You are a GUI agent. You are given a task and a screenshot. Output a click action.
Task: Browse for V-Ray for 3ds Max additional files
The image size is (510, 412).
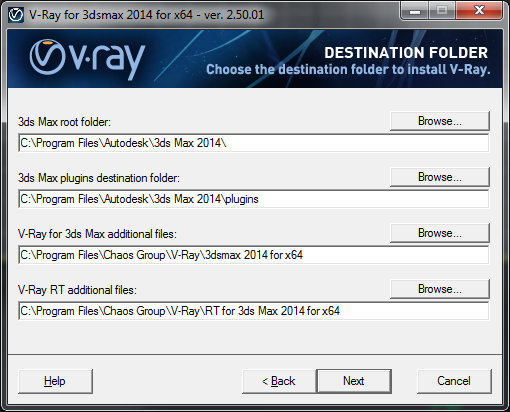pos(440,233)
